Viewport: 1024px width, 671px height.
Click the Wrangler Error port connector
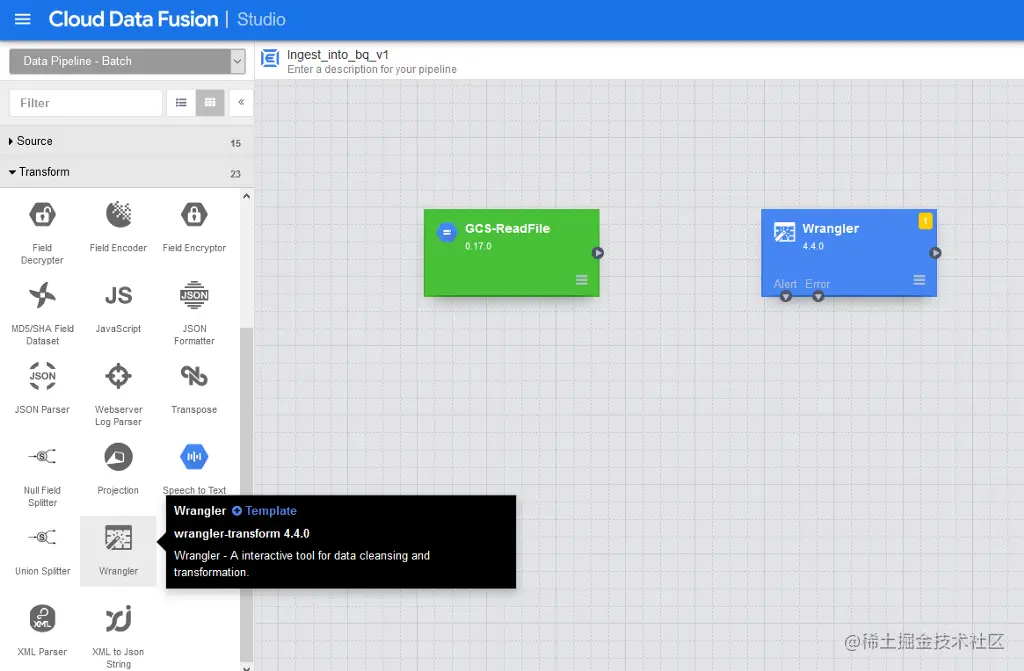click(818, 297)
